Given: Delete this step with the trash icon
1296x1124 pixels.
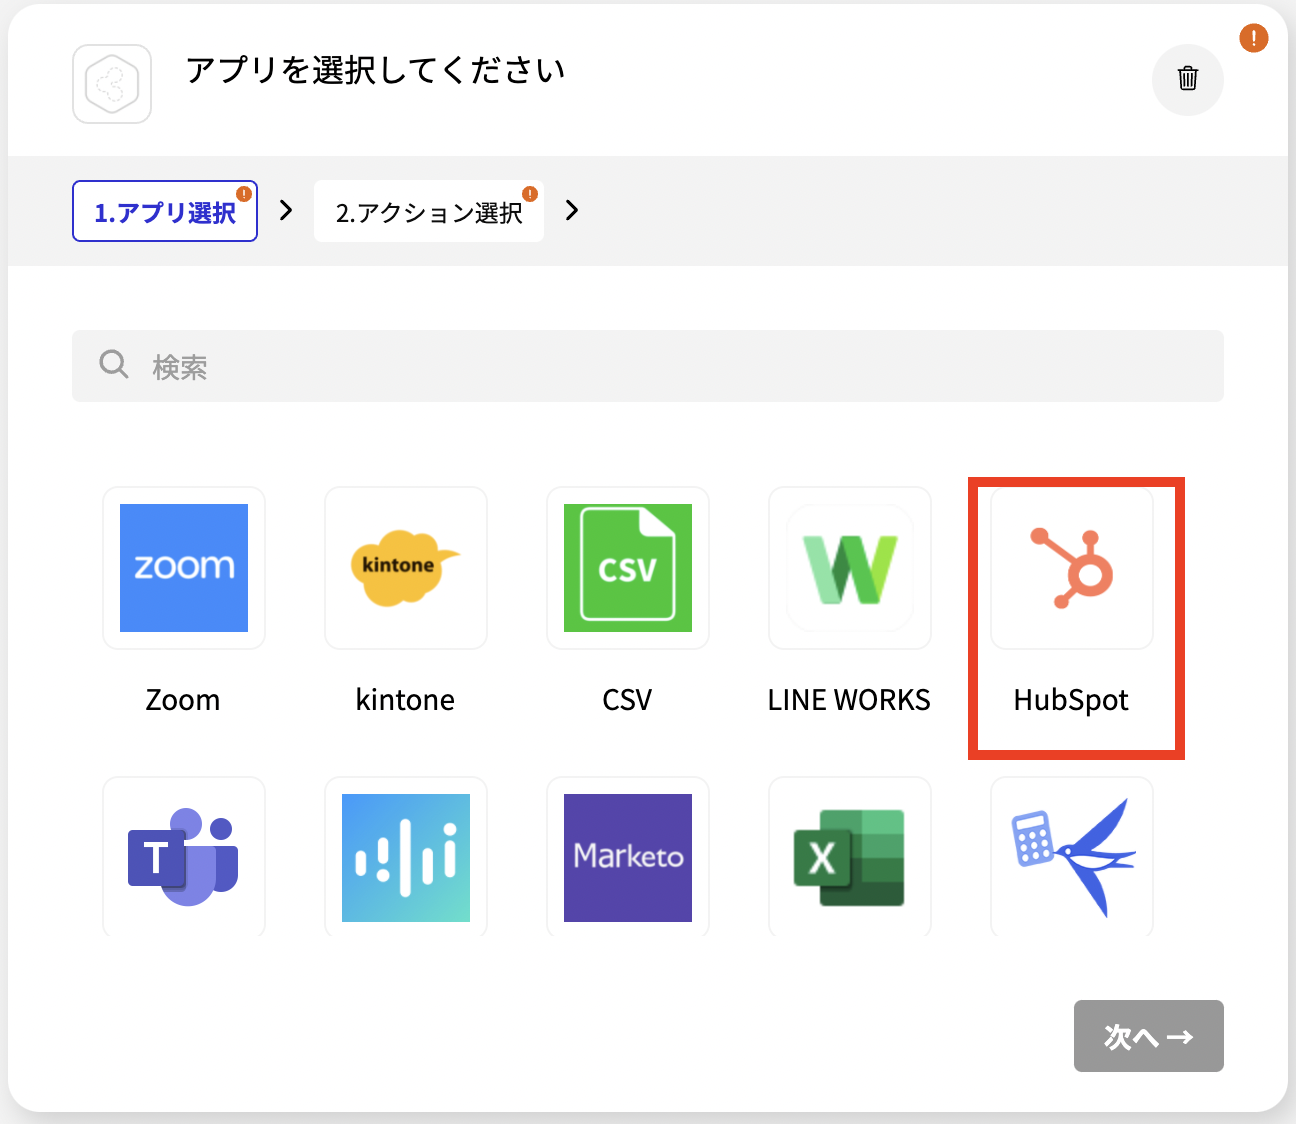Looking at the screenshot, I should [x=1188, y=79].
